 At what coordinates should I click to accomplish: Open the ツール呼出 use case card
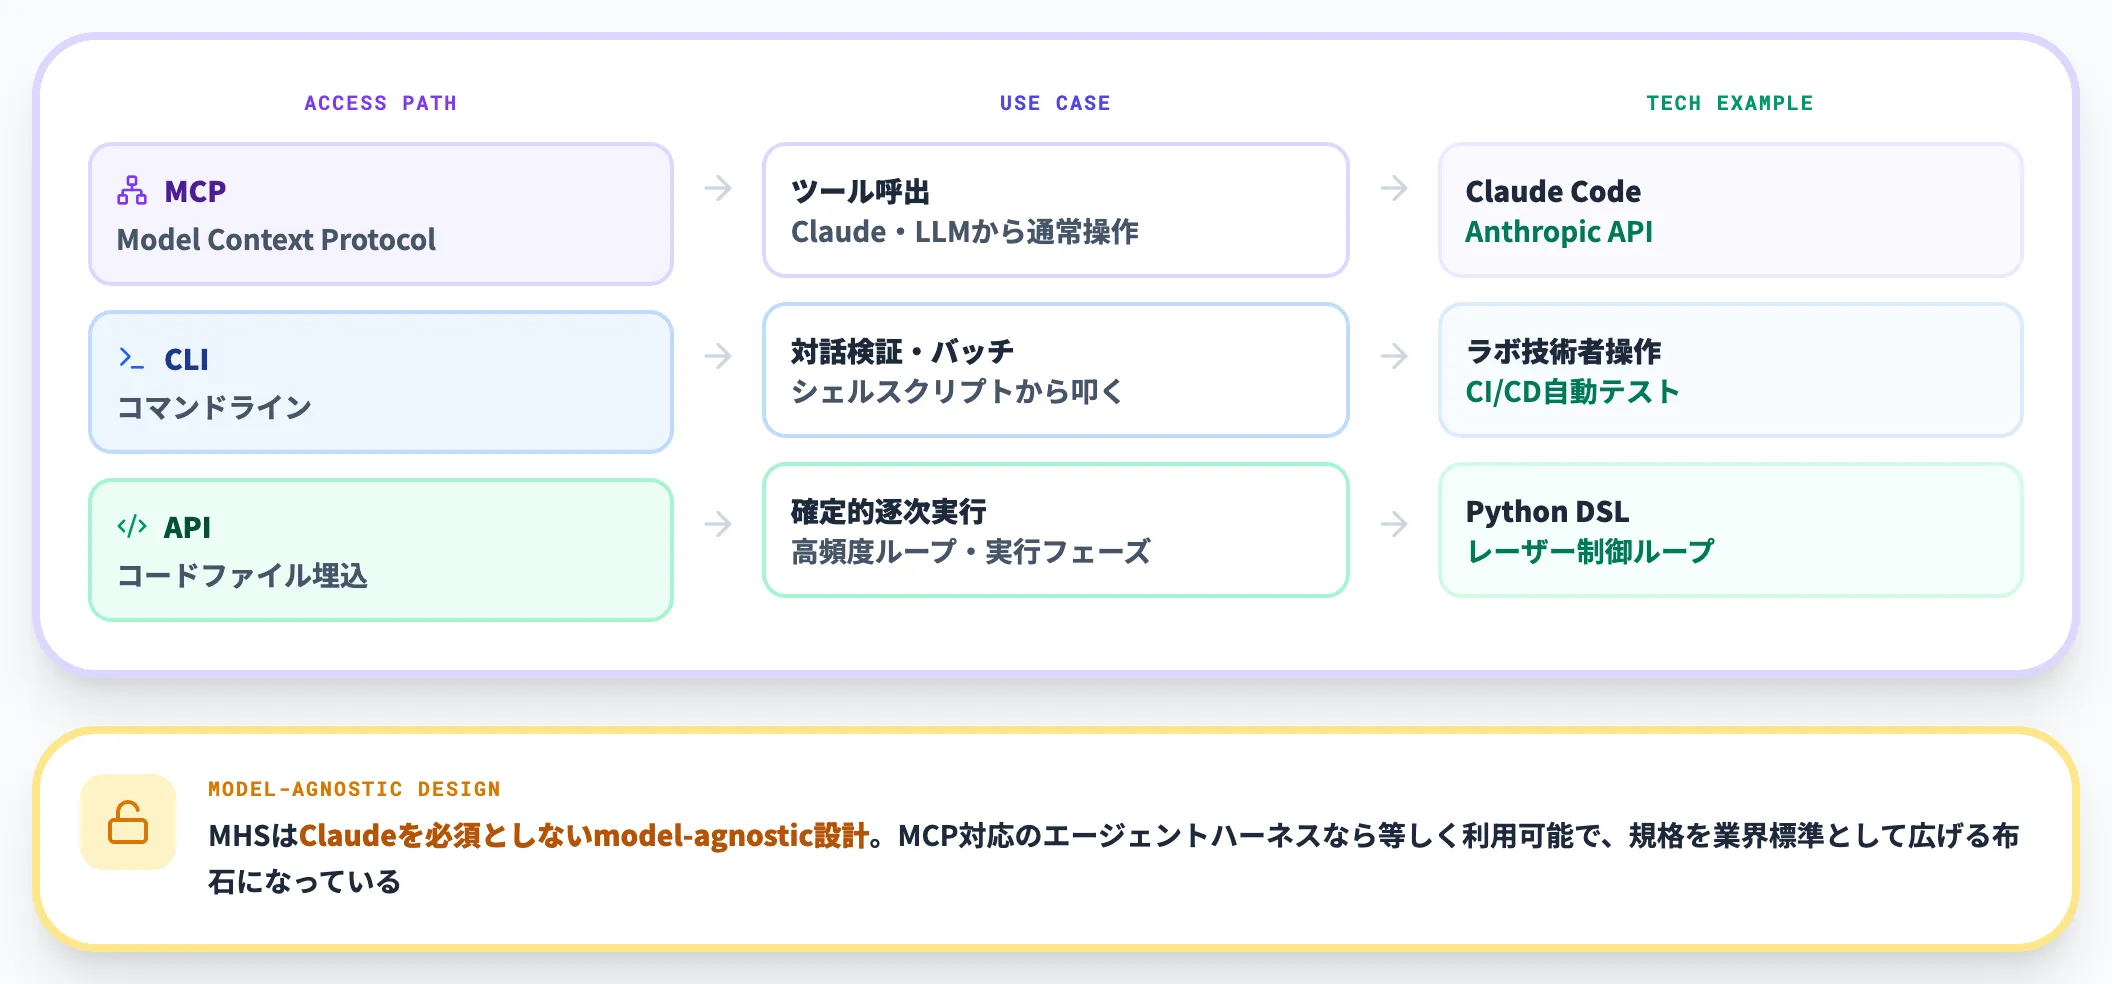coord(1056,210)
